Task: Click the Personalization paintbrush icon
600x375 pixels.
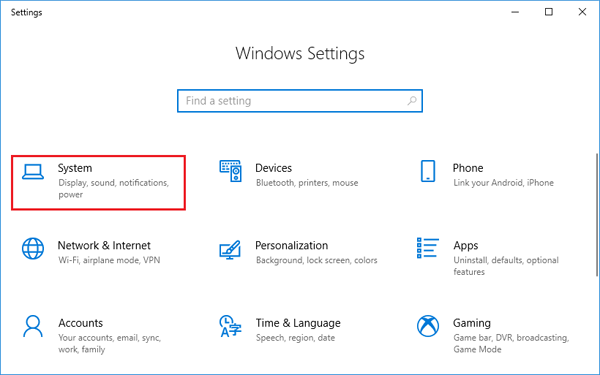Action: 230,250
